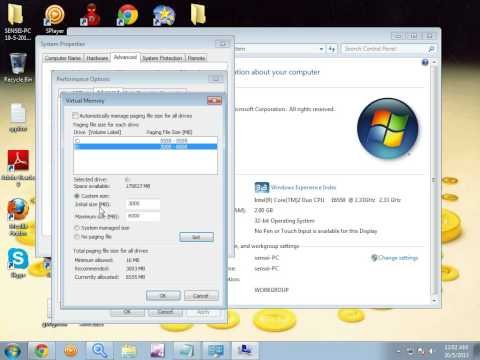This screenshot has height=360, width=480.
Task: Click the volume speaker tray icon
Action: 431,351
